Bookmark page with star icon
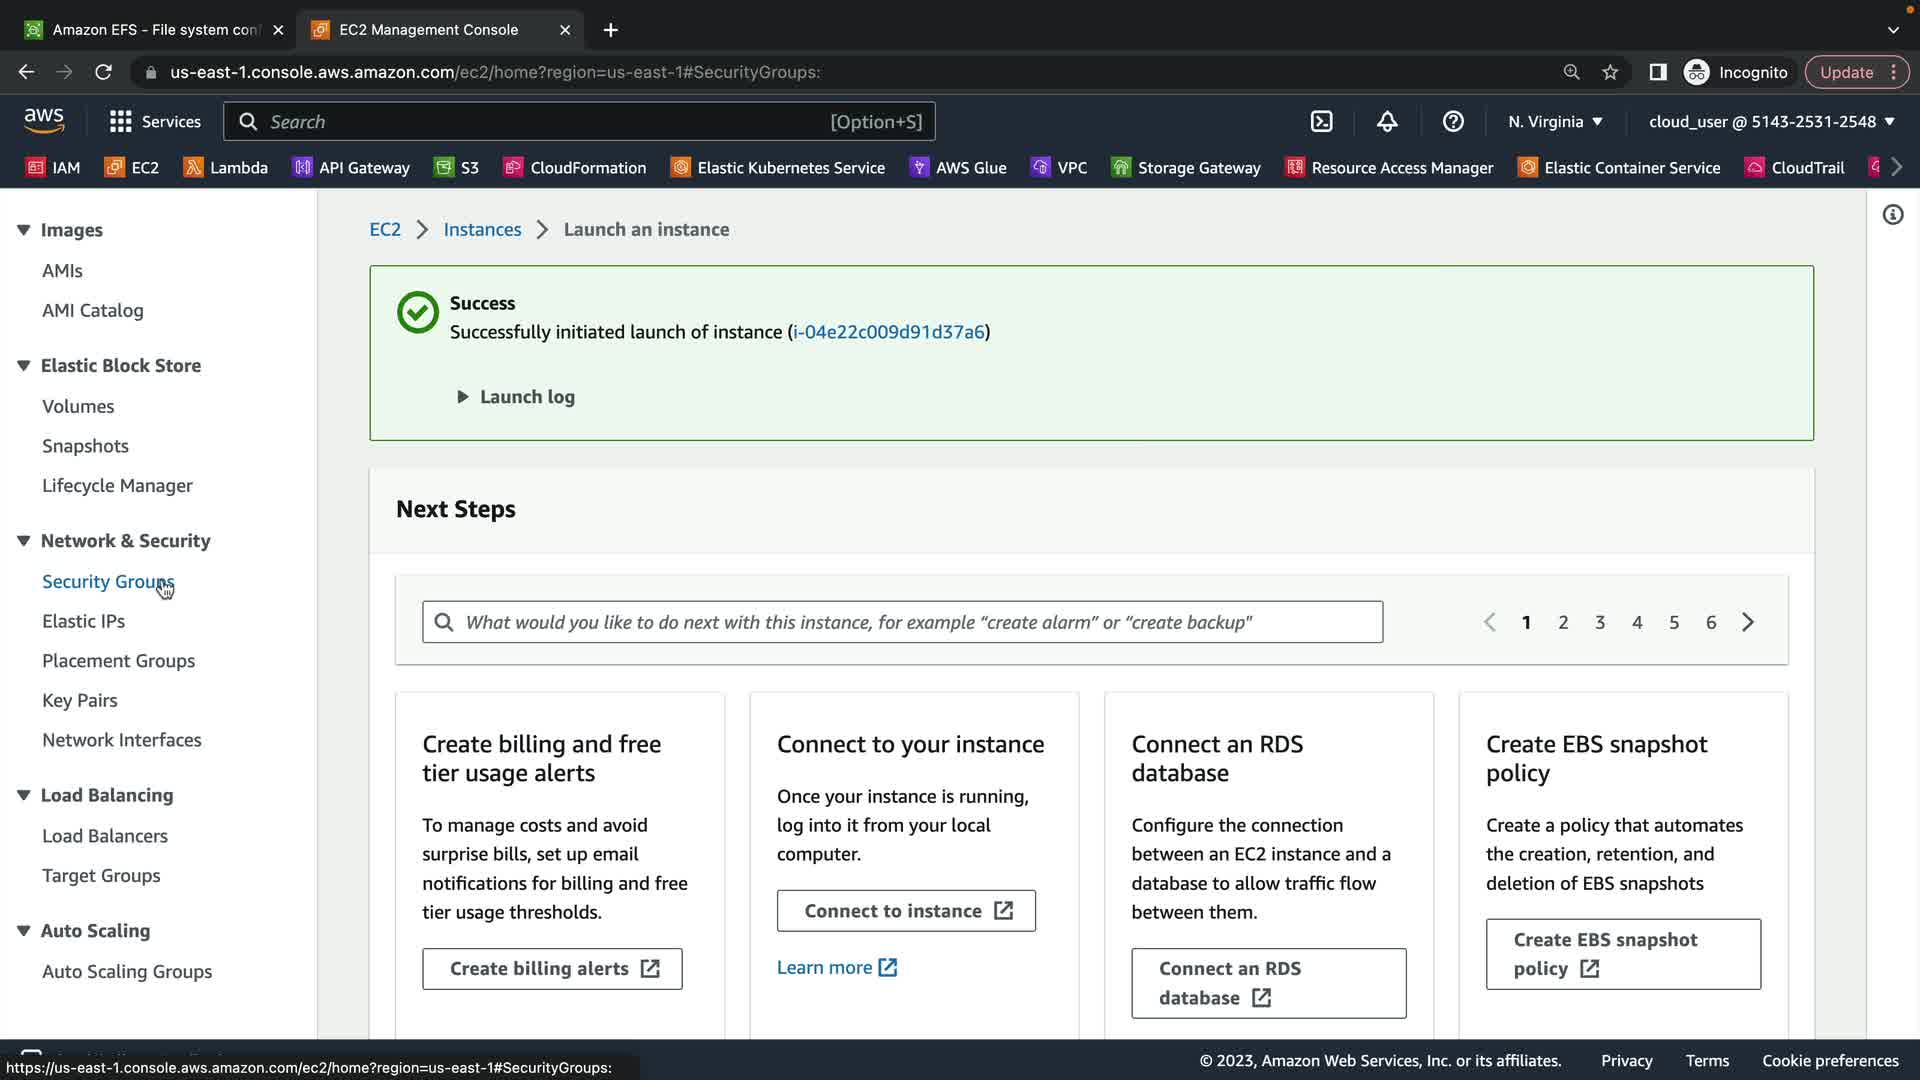Screen dimensions: 1920x1080 coord(1610,72)
